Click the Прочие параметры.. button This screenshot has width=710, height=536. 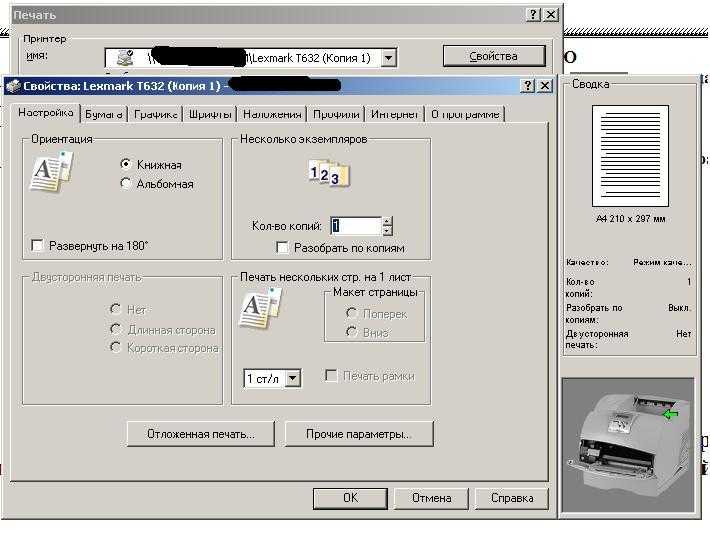point(359,434)
